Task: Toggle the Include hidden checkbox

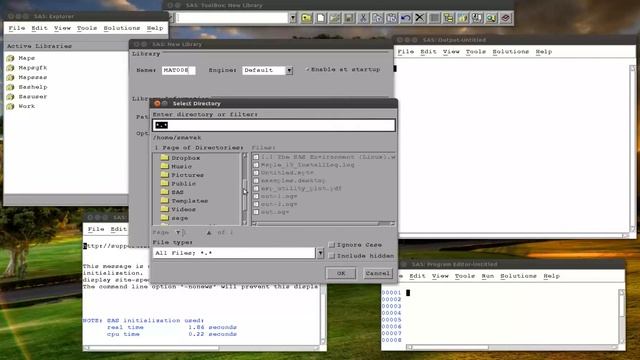Action: (332, 256)
